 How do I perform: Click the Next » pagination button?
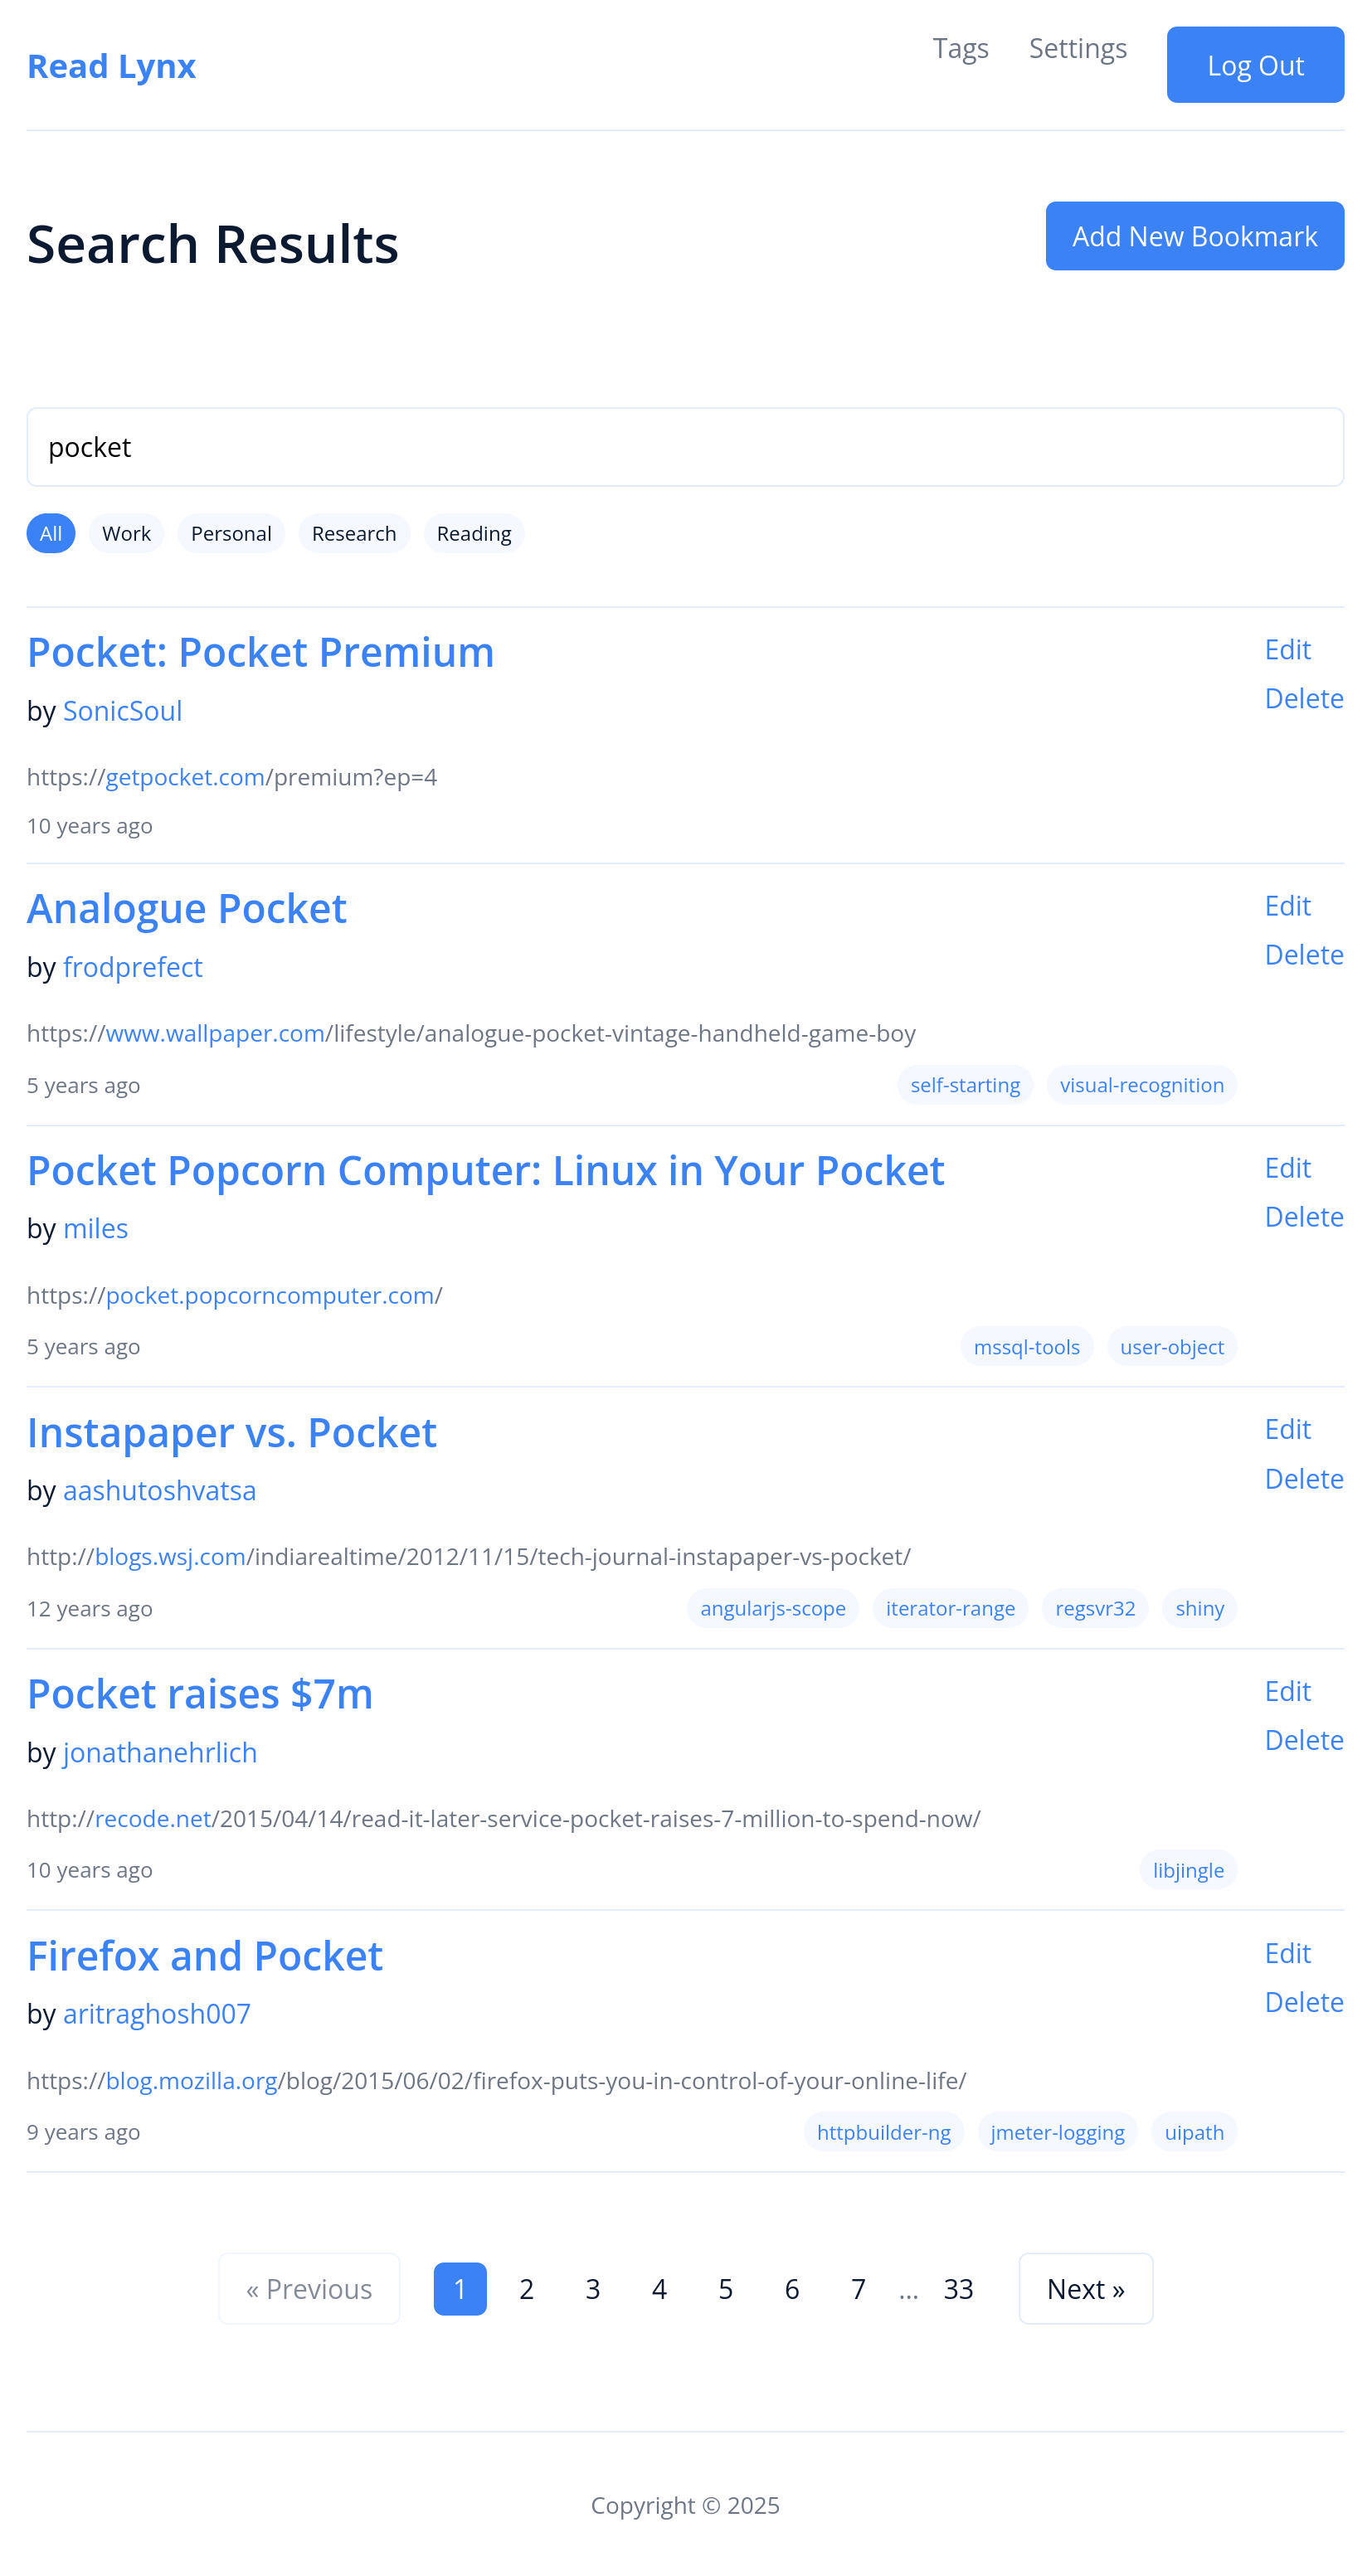(1085, 2289)
